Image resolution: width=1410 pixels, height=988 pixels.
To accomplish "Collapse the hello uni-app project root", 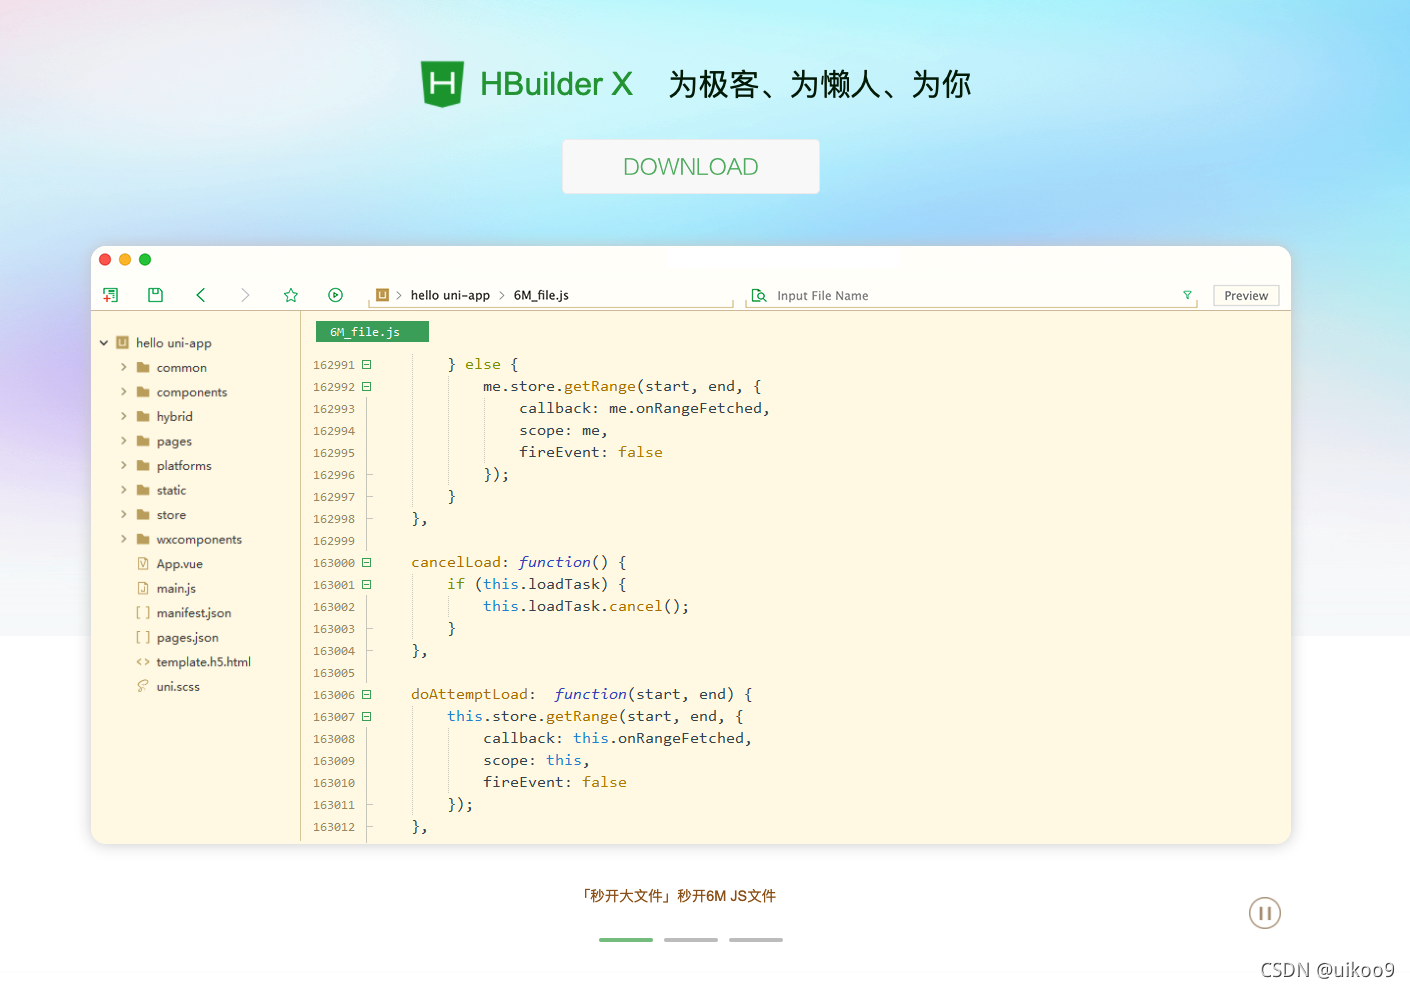I will pyautogui.click(x=104, y=343).
